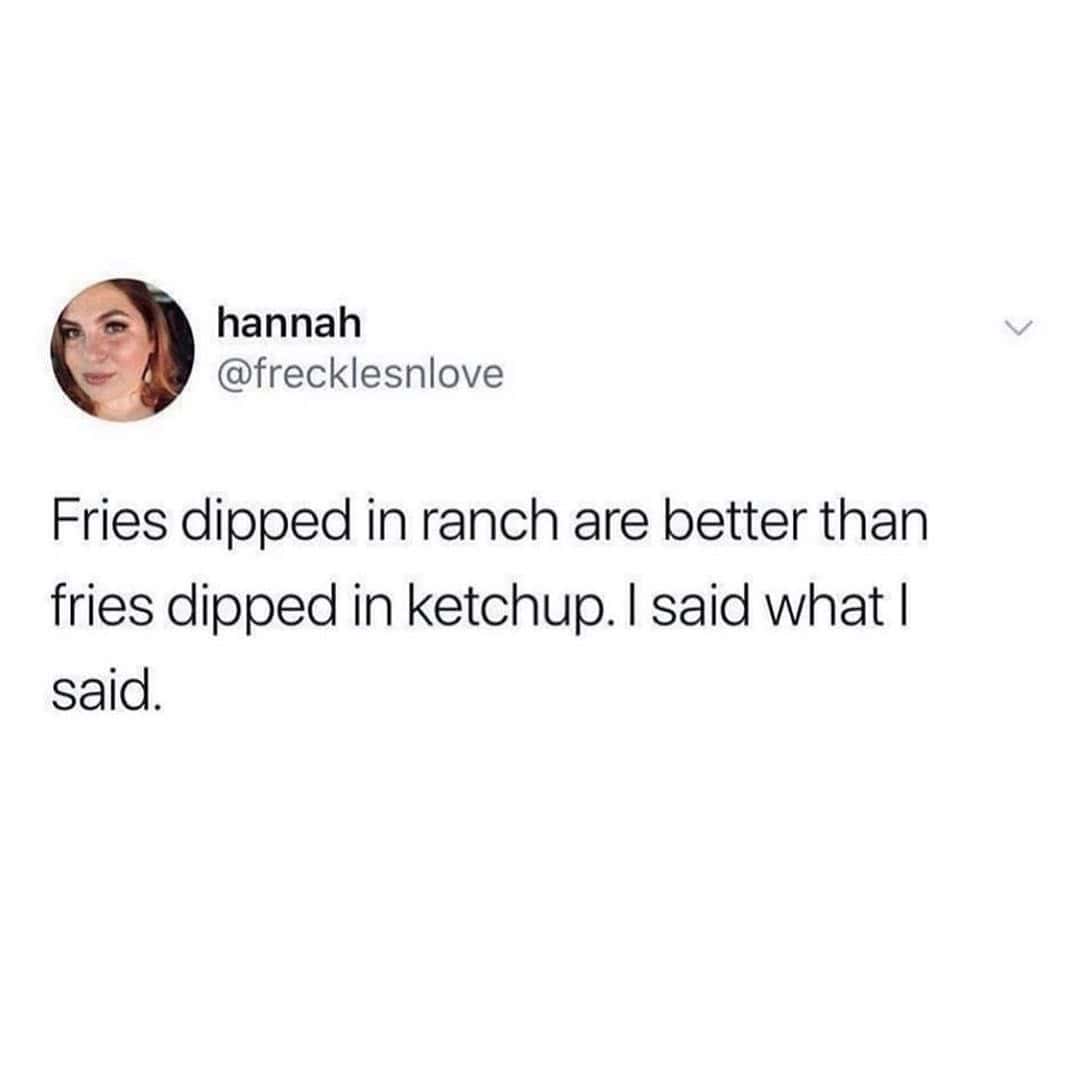Expand the tweet options chevron
Image resolution: width=1079 pixels, height=1075 pixels.
(x=1018, y=327)
